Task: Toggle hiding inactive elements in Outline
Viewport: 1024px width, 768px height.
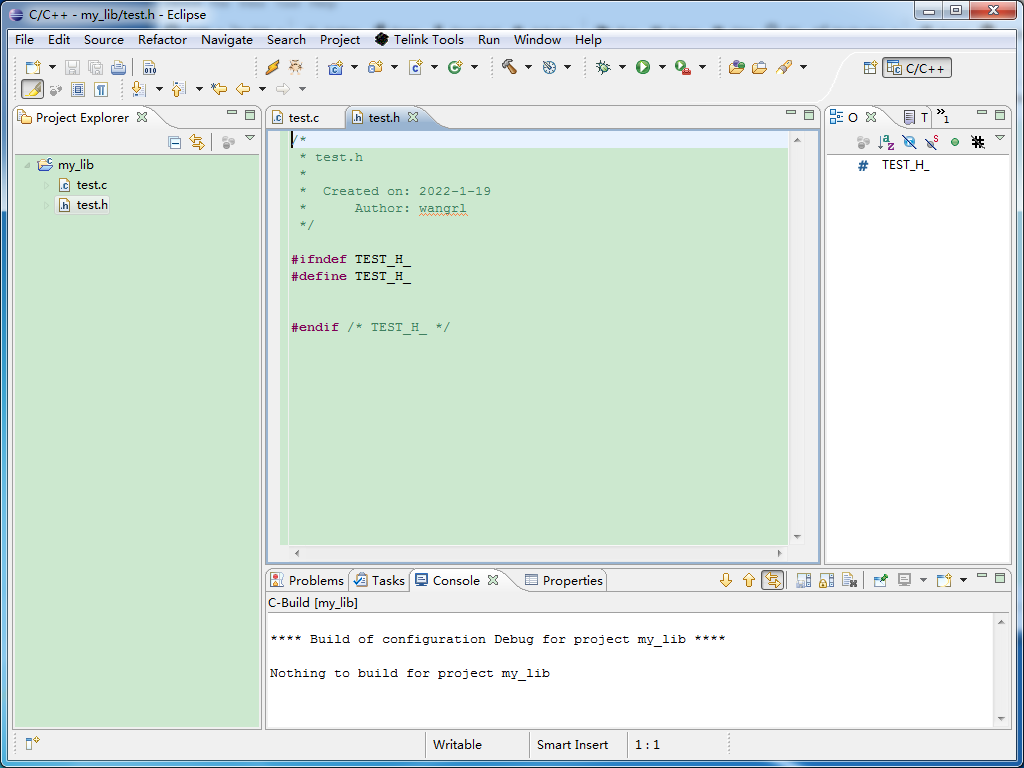Action: pos(977,141)
